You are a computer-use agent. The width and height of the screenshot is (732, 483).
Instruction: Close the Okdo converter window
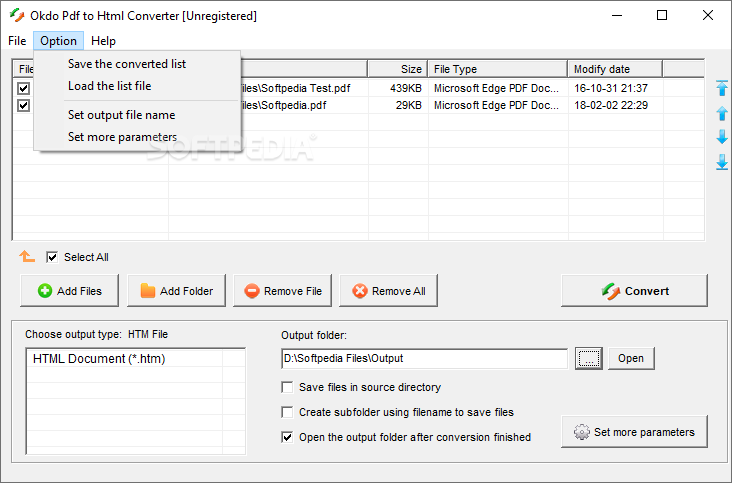[x=708, y=15]
